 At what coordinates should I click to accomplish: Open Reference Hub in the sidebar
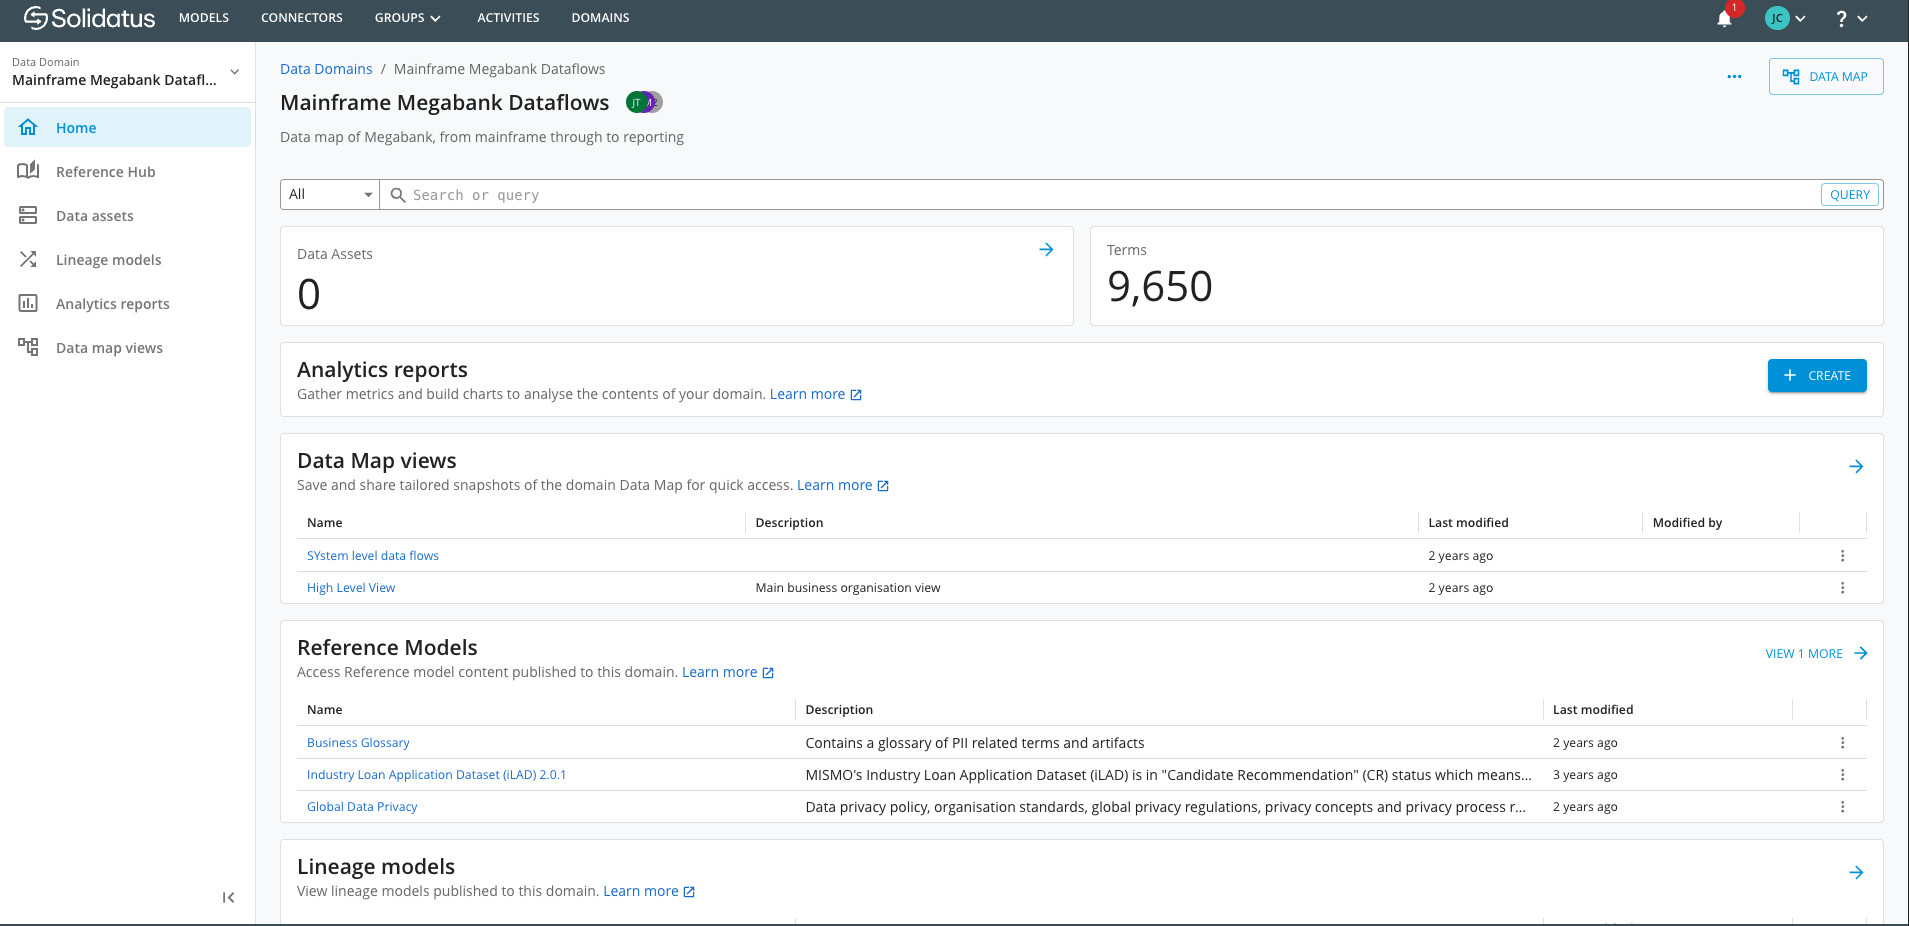[127, 172]
